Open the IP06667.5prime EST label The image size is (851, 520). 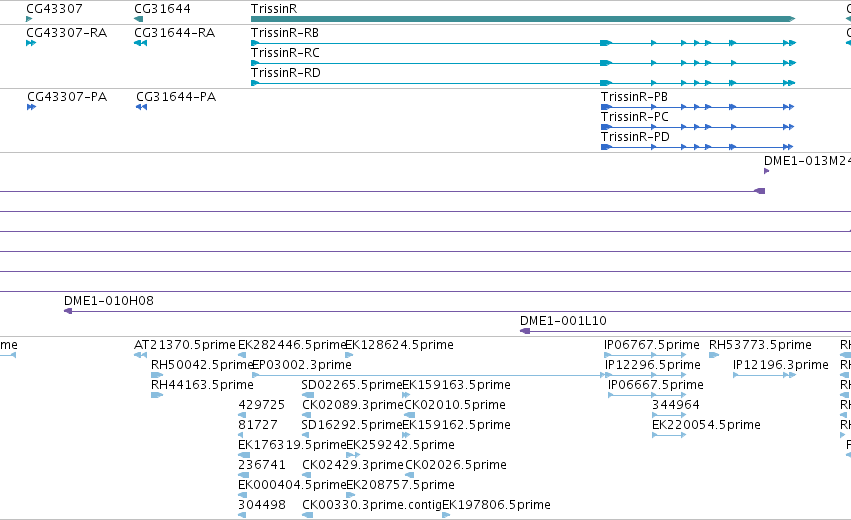tap(656, 385)
